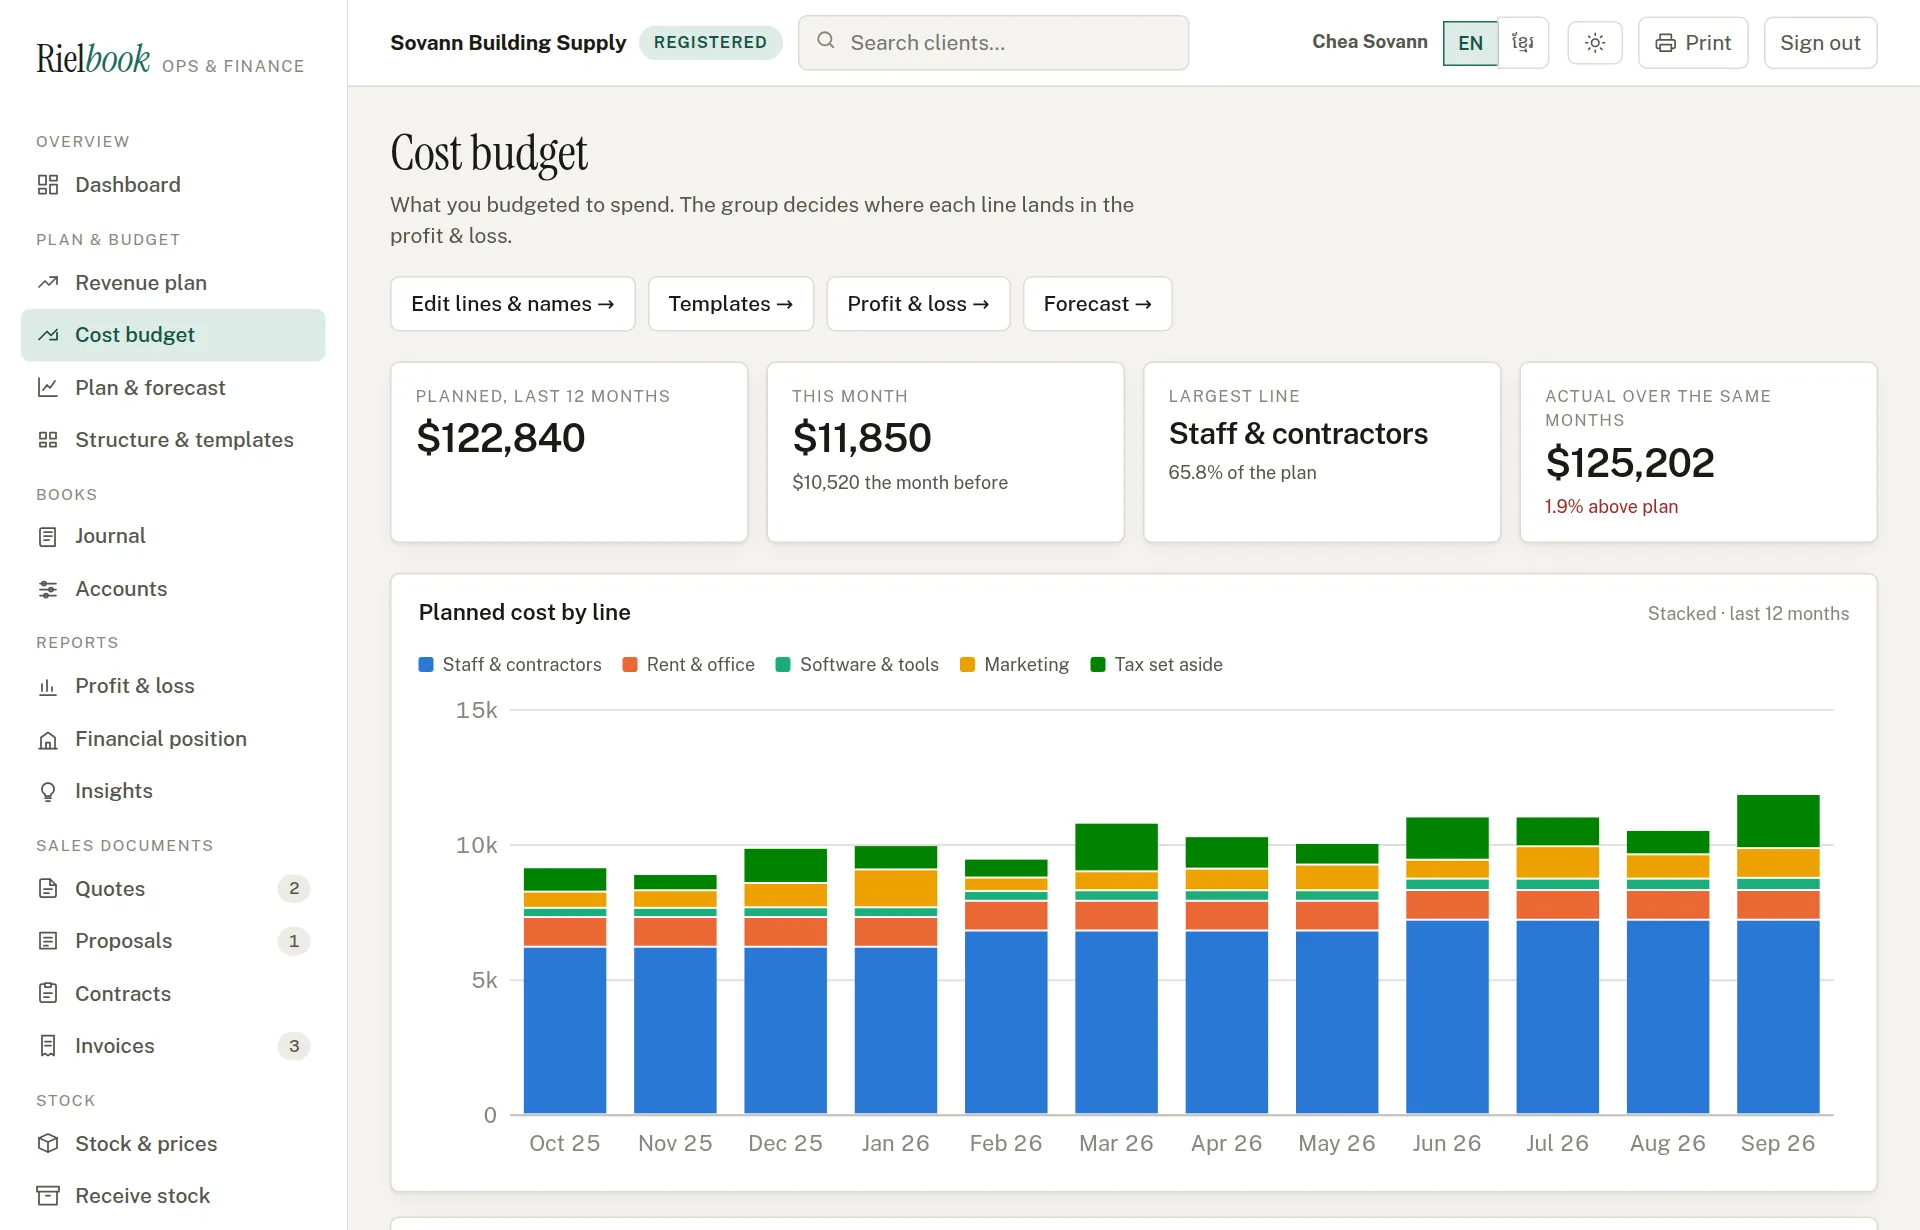The width and height of the screenshot is (1920, 1230).
Task: Click Sign out button
Action: [x=1820, y=43]
